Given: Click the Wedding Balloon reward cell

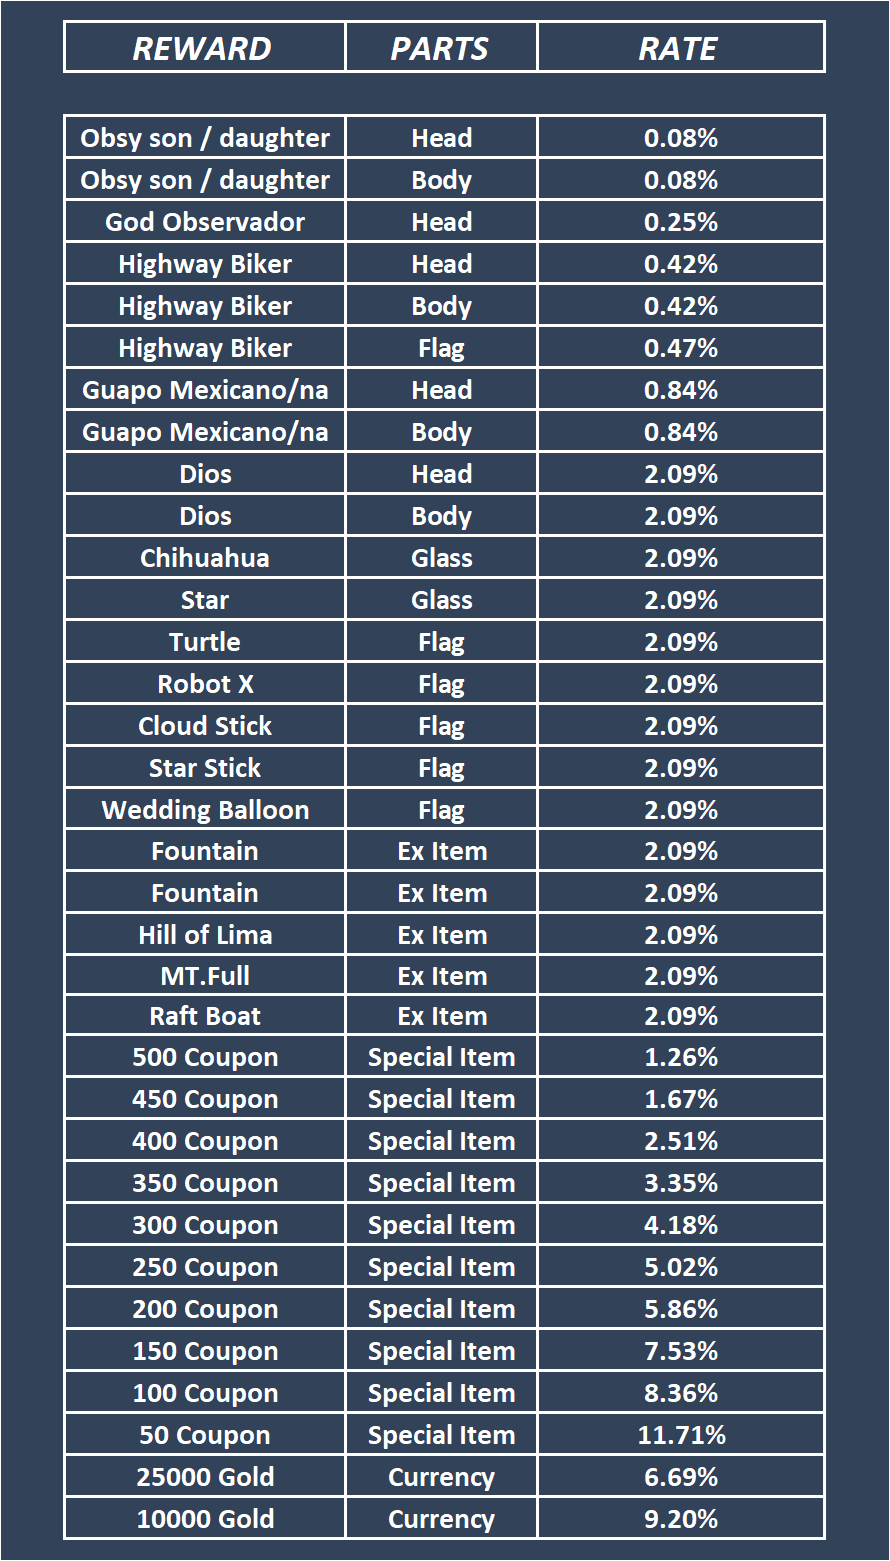Looking at the screenshot, I should coord(205,810).
